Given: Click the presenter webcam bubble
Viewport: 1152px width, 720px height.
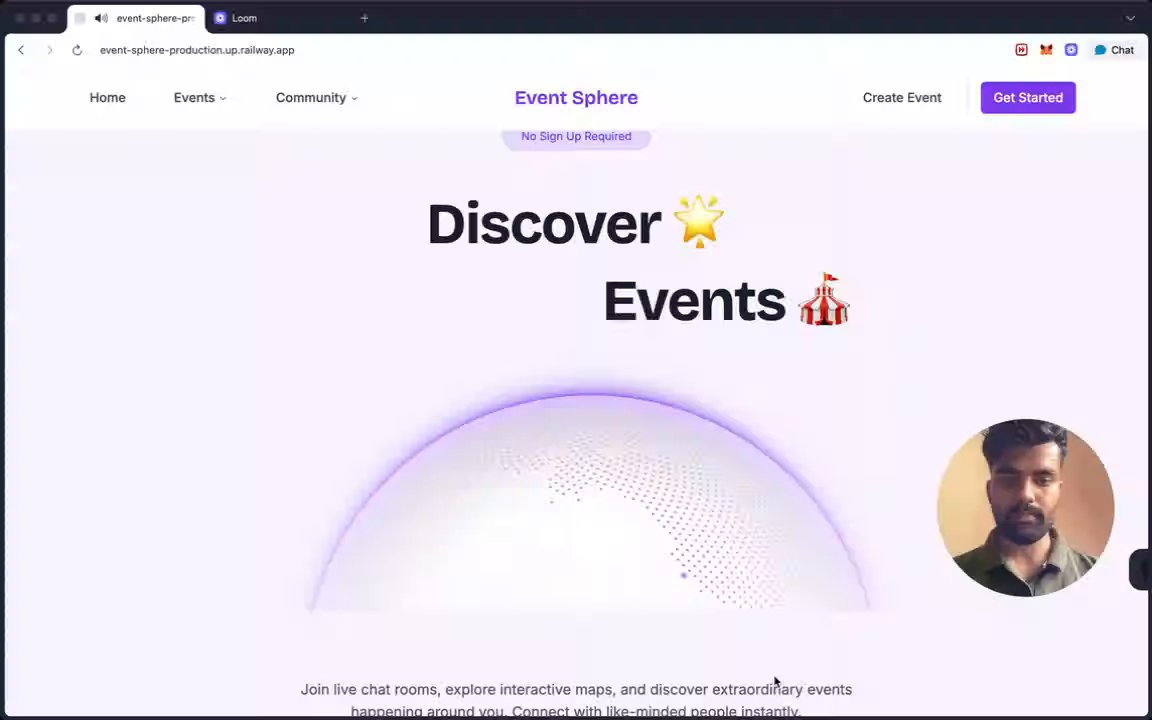Looking at the screenshot, I should tap(1026, 508).
